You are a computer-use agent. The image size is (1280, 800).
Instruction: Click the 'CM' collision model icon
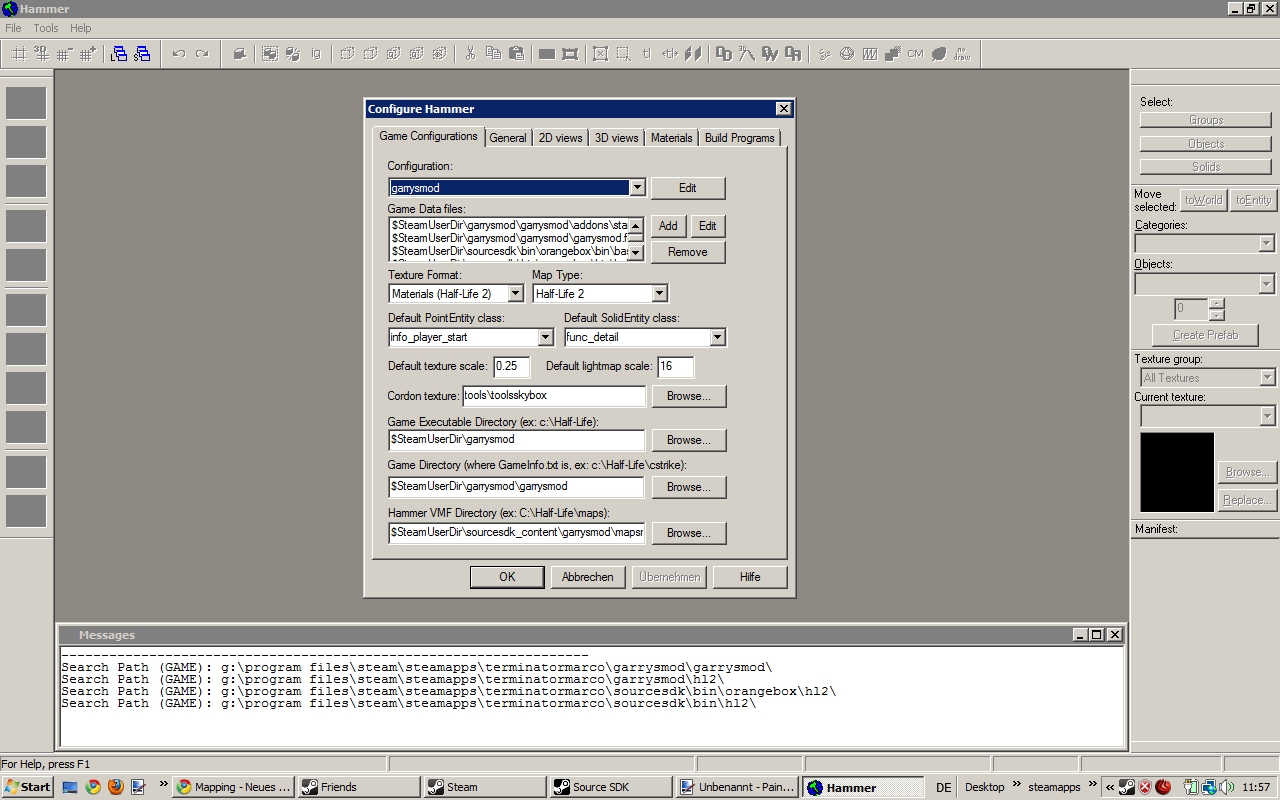[915, 54]
